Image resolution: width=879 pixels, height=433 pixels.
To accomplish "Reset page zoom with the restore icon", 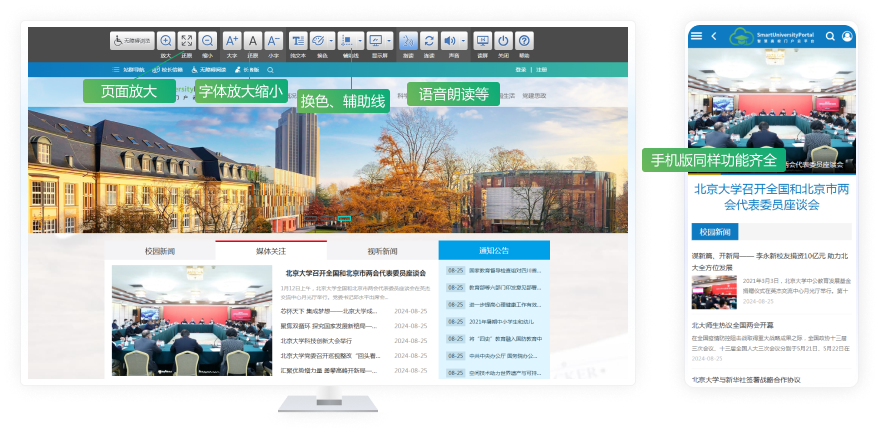I will pyautogui.click(x=186, y=41).
